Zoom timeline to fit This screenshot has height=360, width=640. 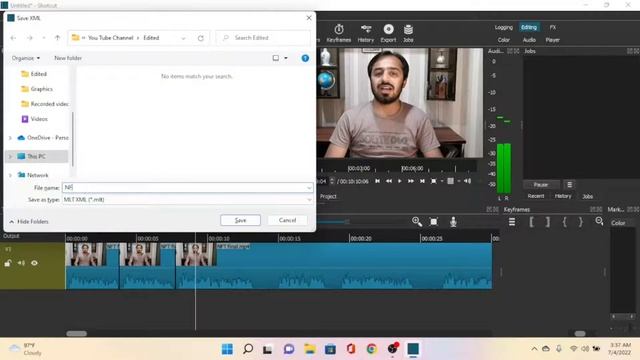click(x=434, y=222)
